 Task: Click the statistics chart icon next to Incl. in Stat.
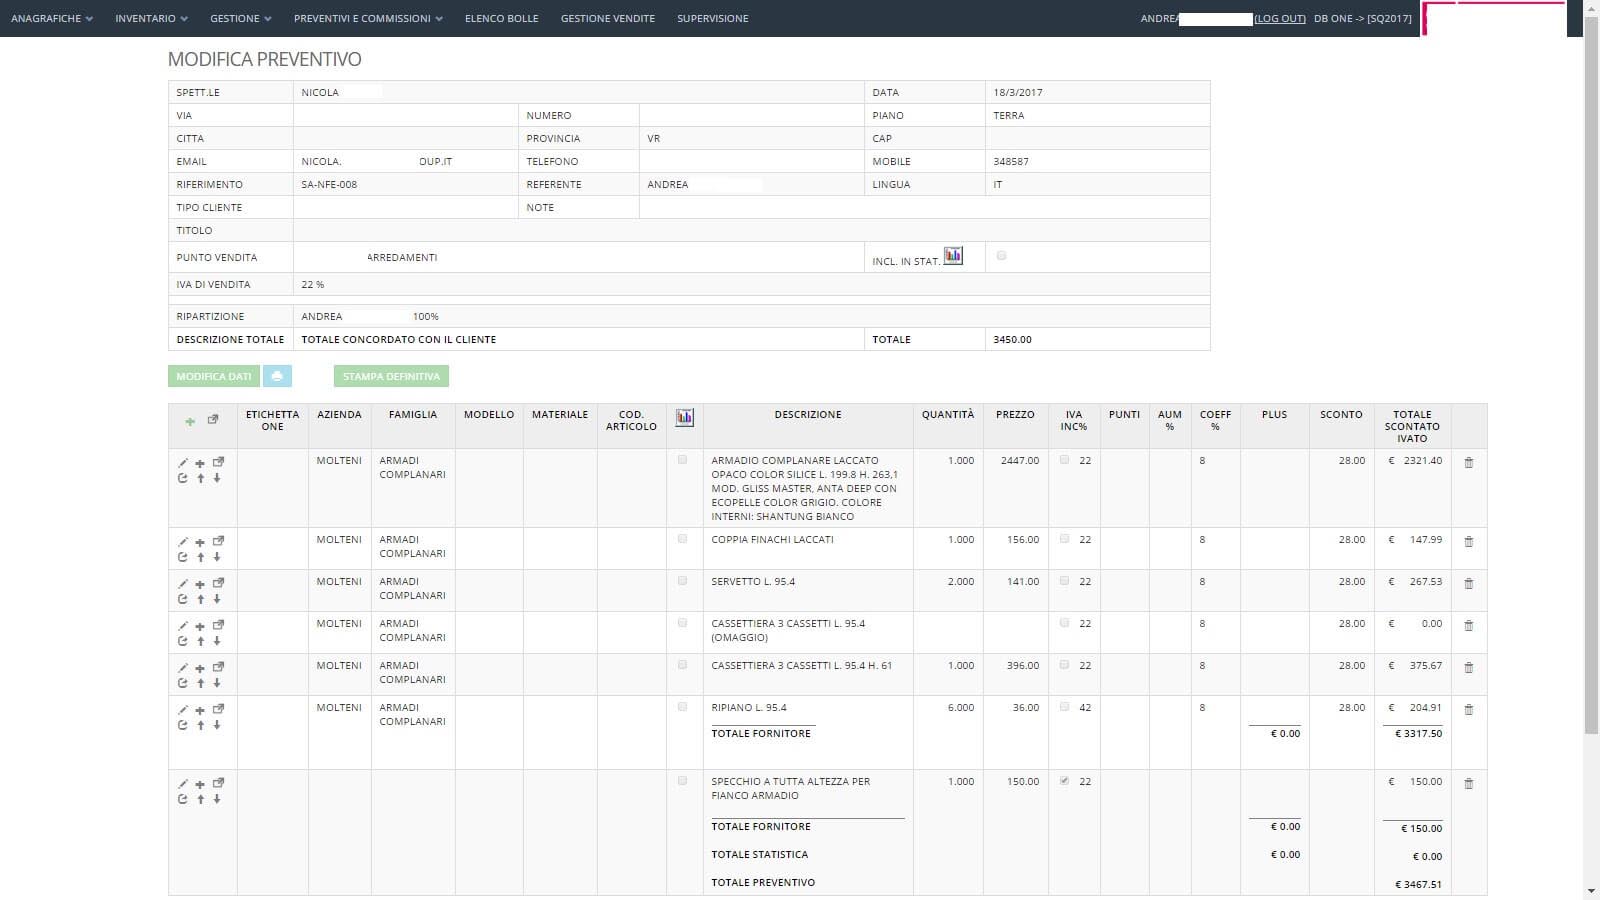953,256
